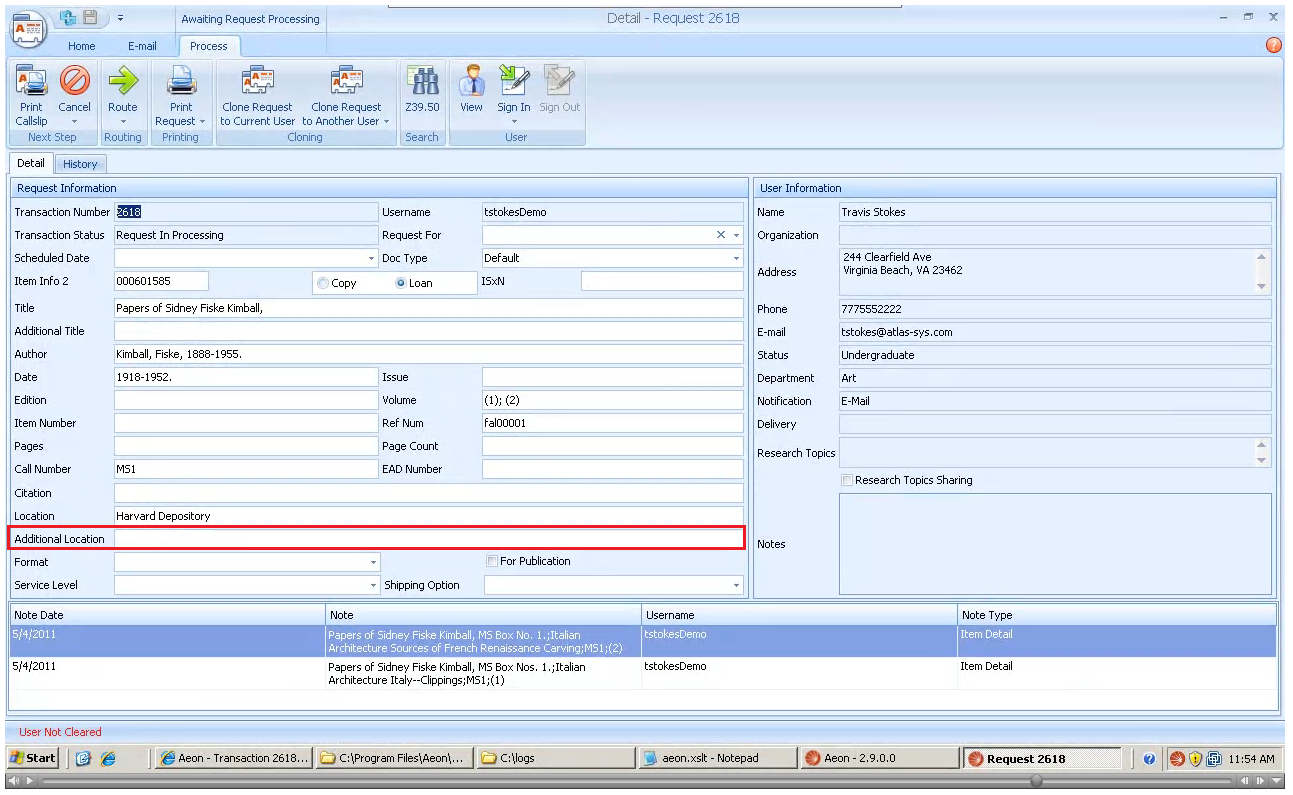Click the Print Request printer icon
This screenshot has height=795, width=1293.
[x=181, y=82]
